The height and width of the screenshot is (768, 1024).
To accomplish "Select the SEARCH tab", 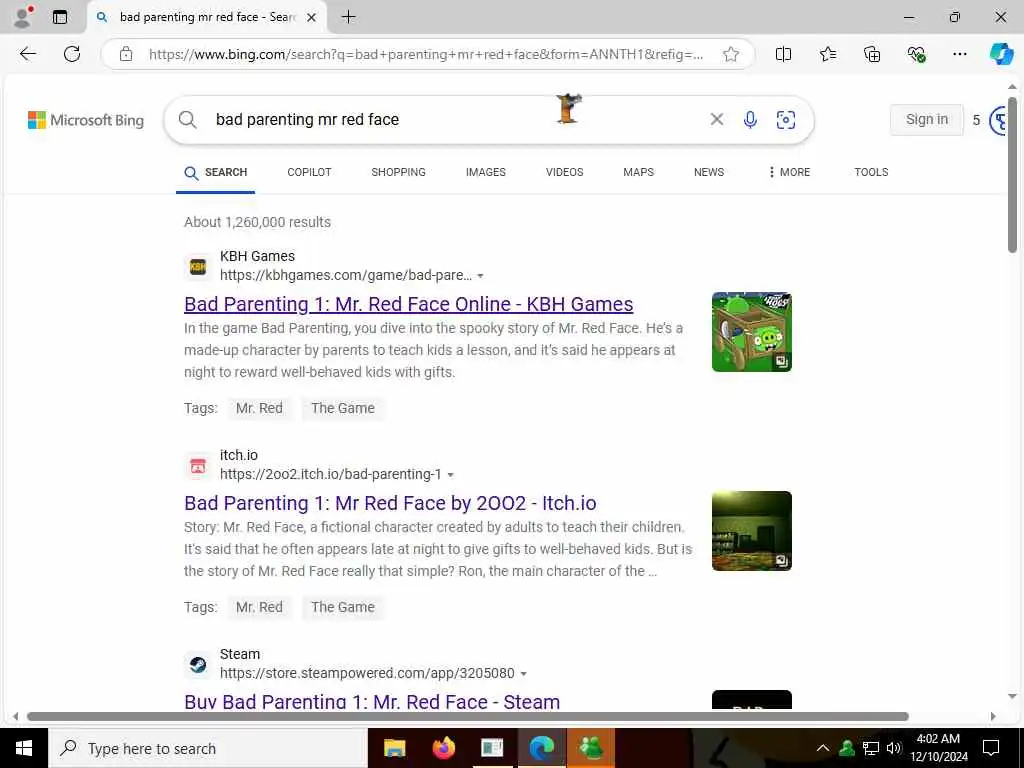I will coord(216,172).
